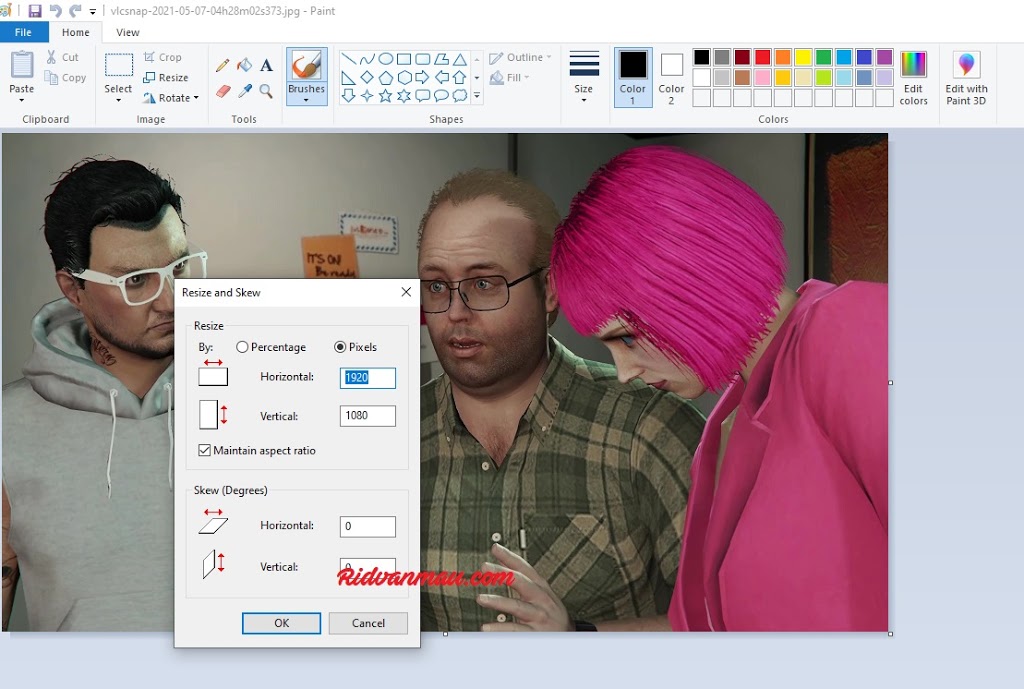1024x689 pixels.
Task: Click the Copy button in Clipboard
Action: tap(65, 78)
